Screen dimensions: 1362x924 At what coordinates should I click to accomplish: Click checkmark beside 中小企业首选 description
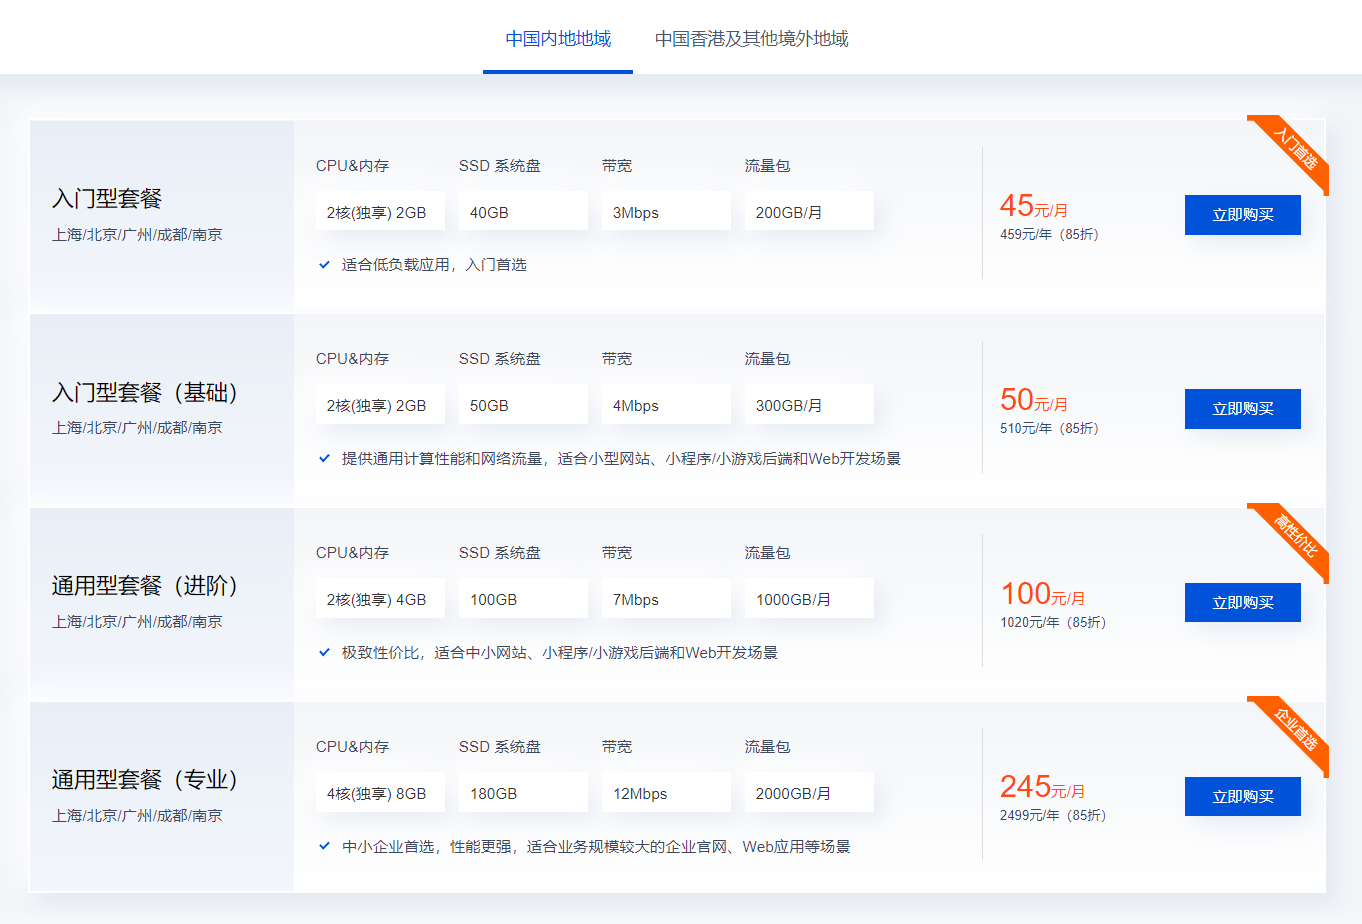[324, 847]
